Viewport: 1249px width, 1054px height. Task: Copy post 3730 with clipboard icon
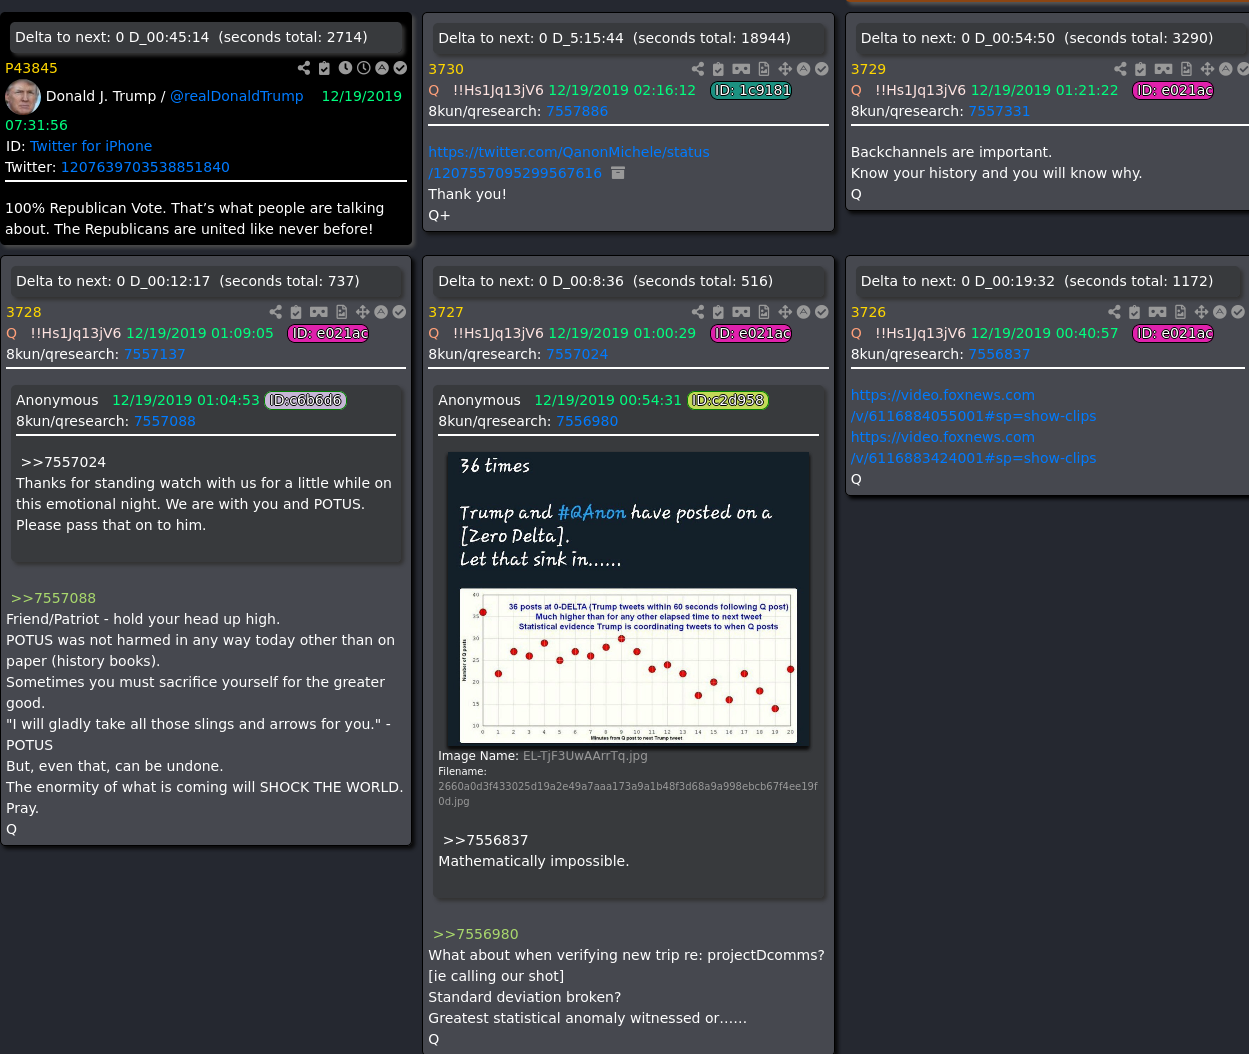pyautogui.click(x=718, y=69)
